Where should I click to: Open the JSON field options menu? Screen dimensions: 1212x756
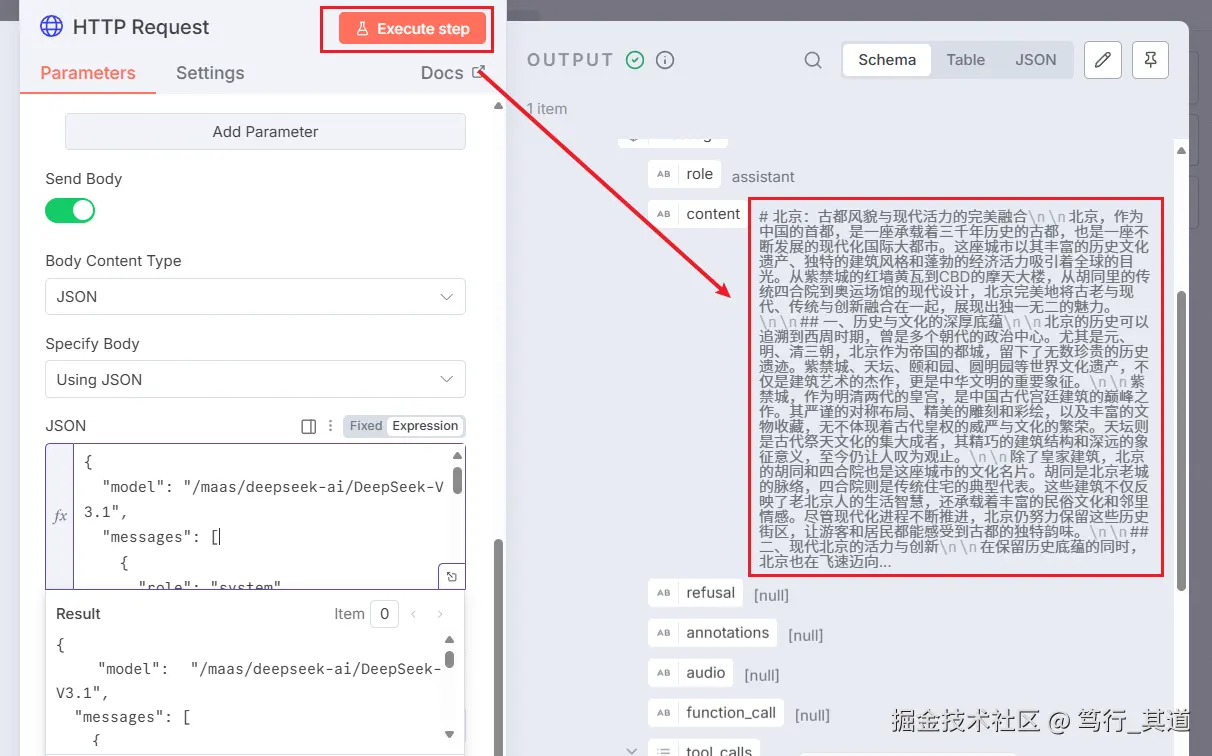331,427
